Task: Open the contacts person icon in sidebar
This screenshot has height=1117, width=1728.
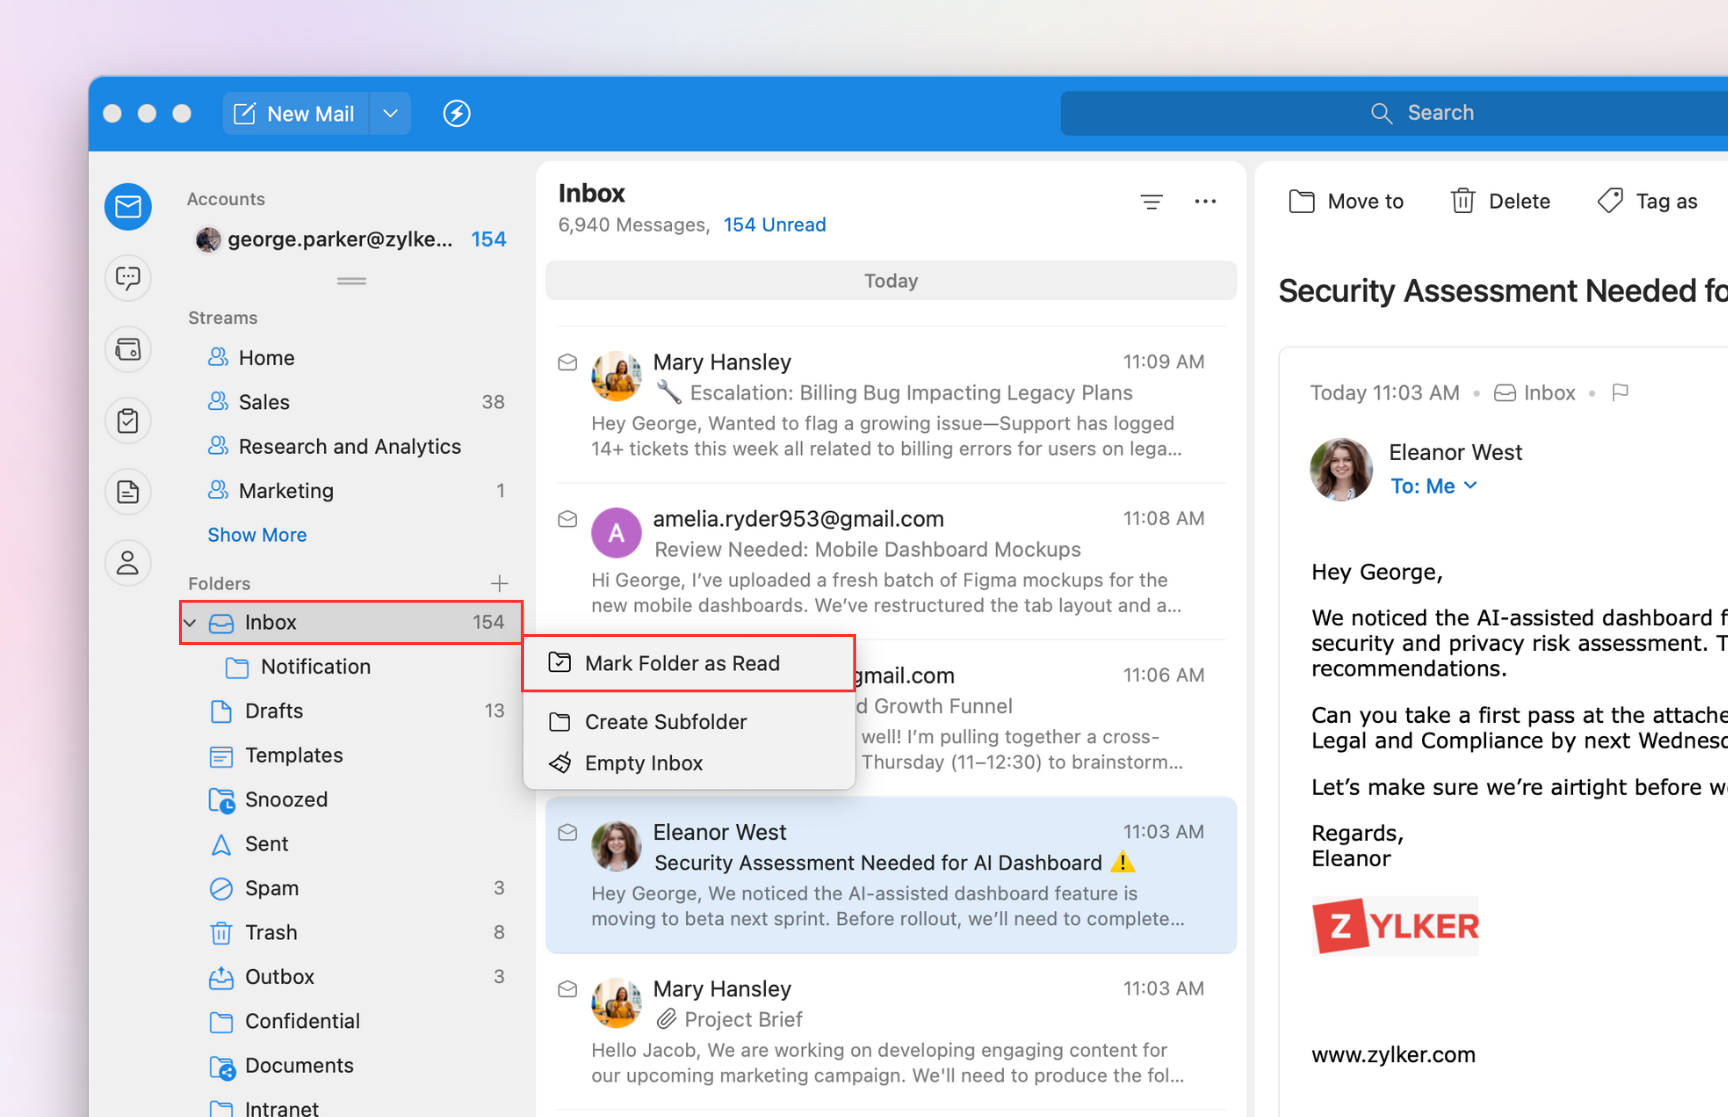Action: (x=128, y=563)
